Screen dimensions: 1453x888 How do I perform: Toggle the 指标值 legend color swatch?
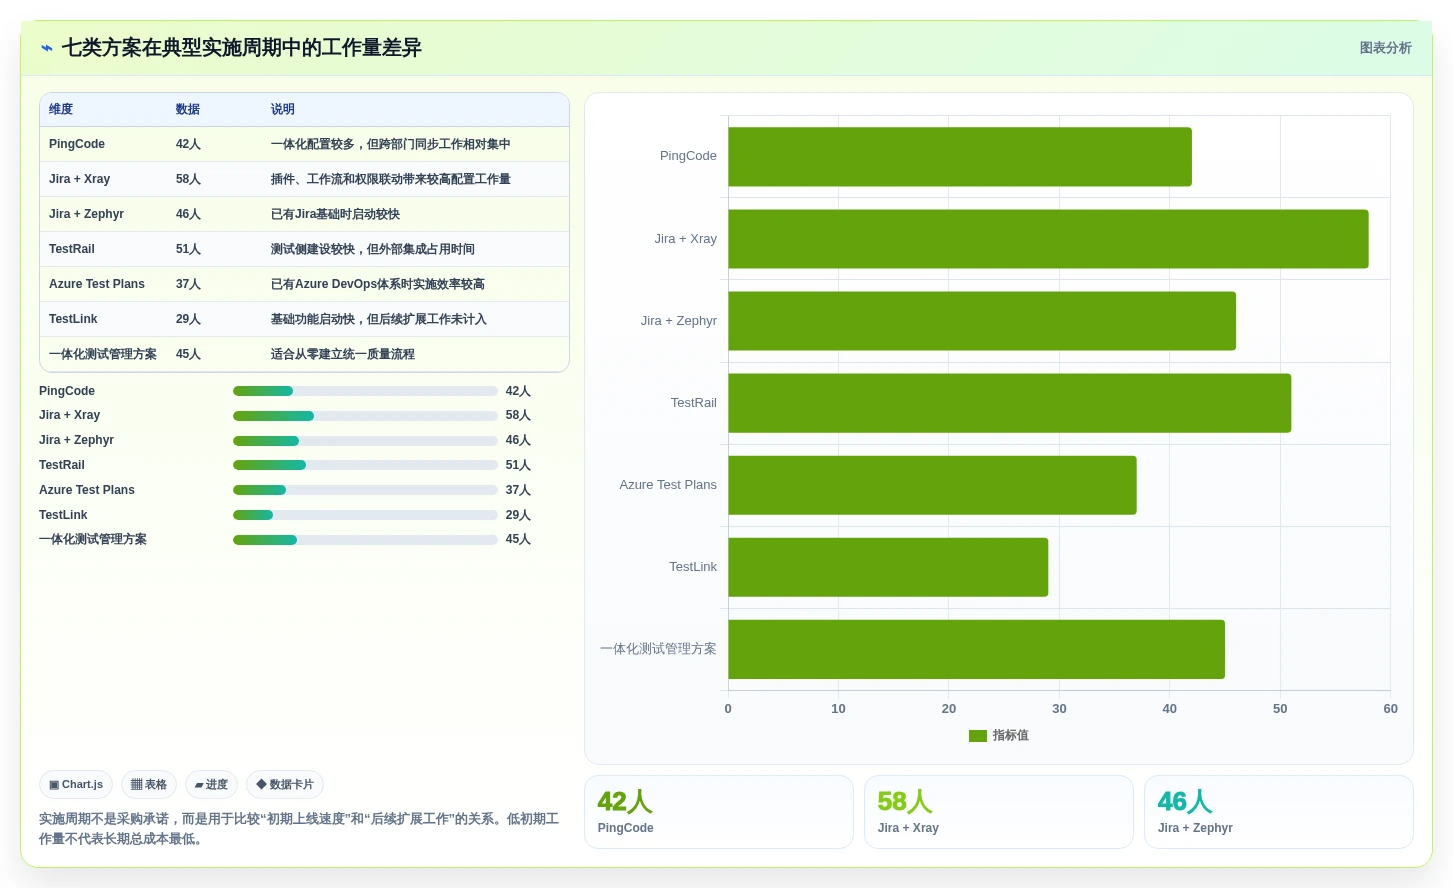[x=978, y=736]
